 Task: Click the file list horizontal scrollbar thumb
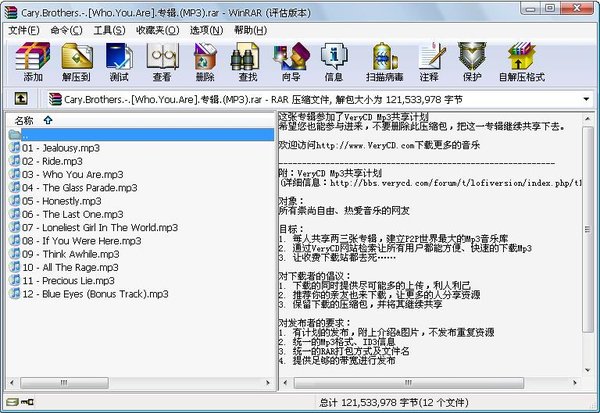click(x=64, y=382)
